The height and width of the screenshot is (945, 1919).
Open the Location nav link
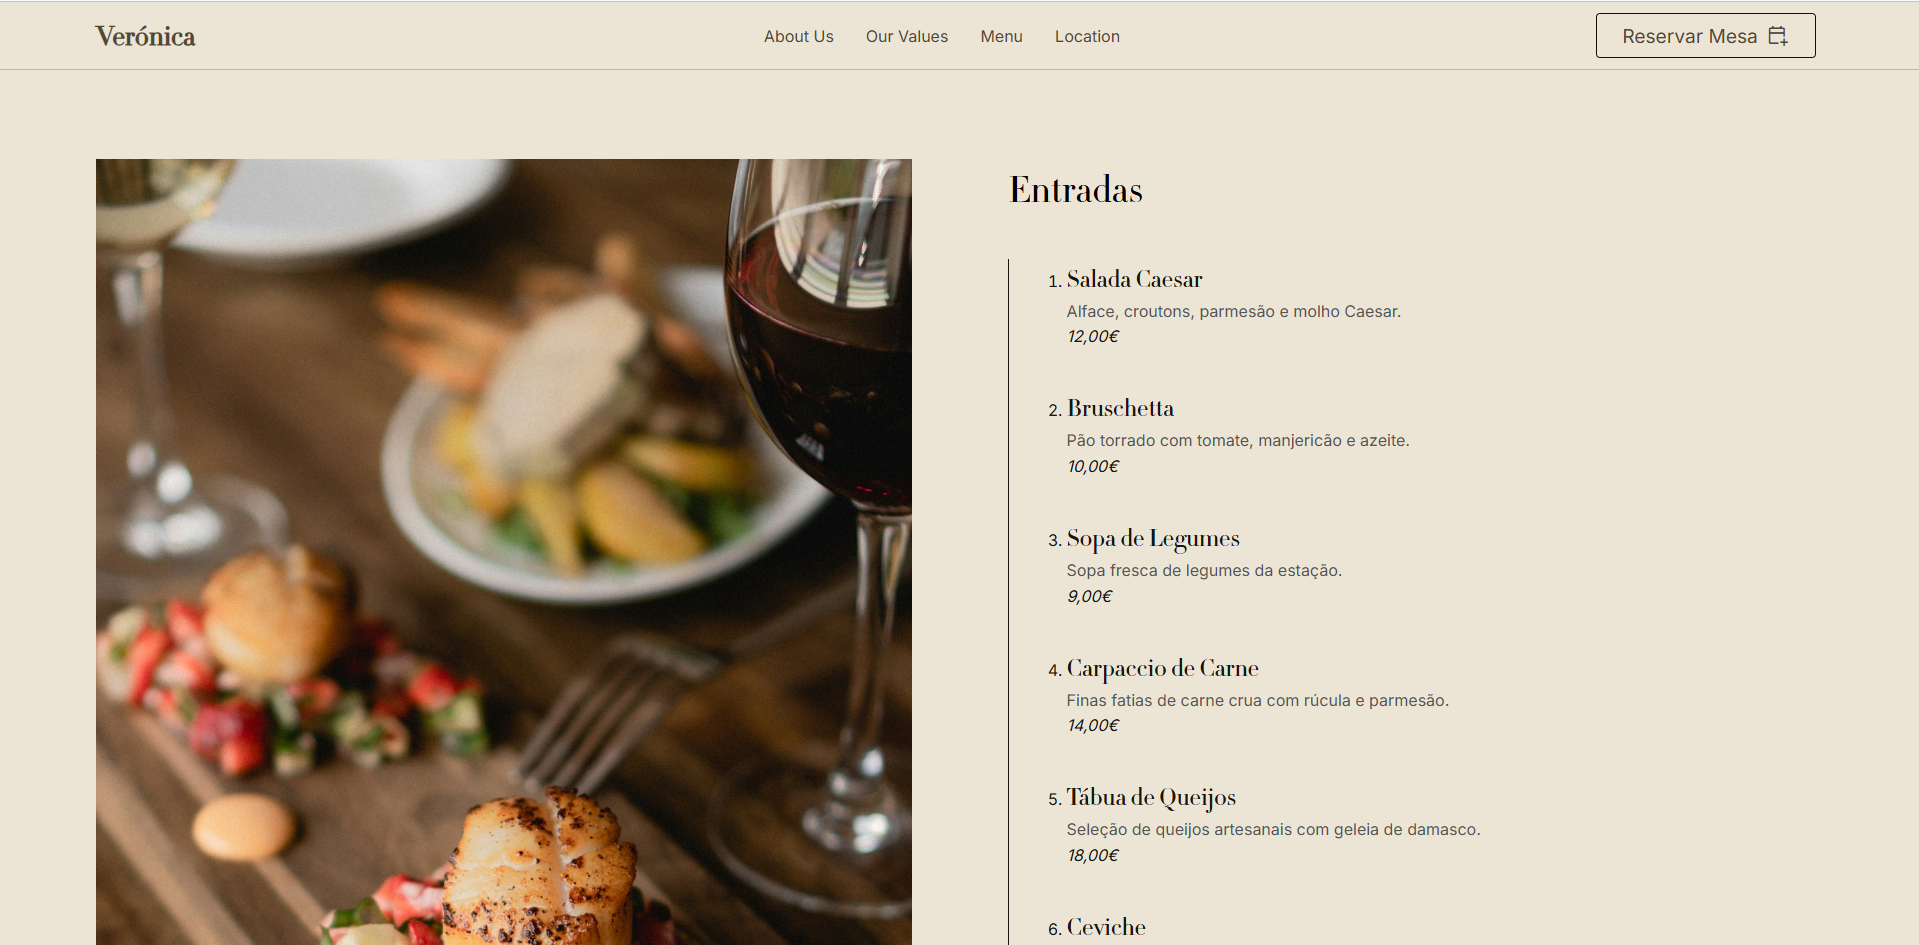pyautogui.click(x=1087, y=36)
